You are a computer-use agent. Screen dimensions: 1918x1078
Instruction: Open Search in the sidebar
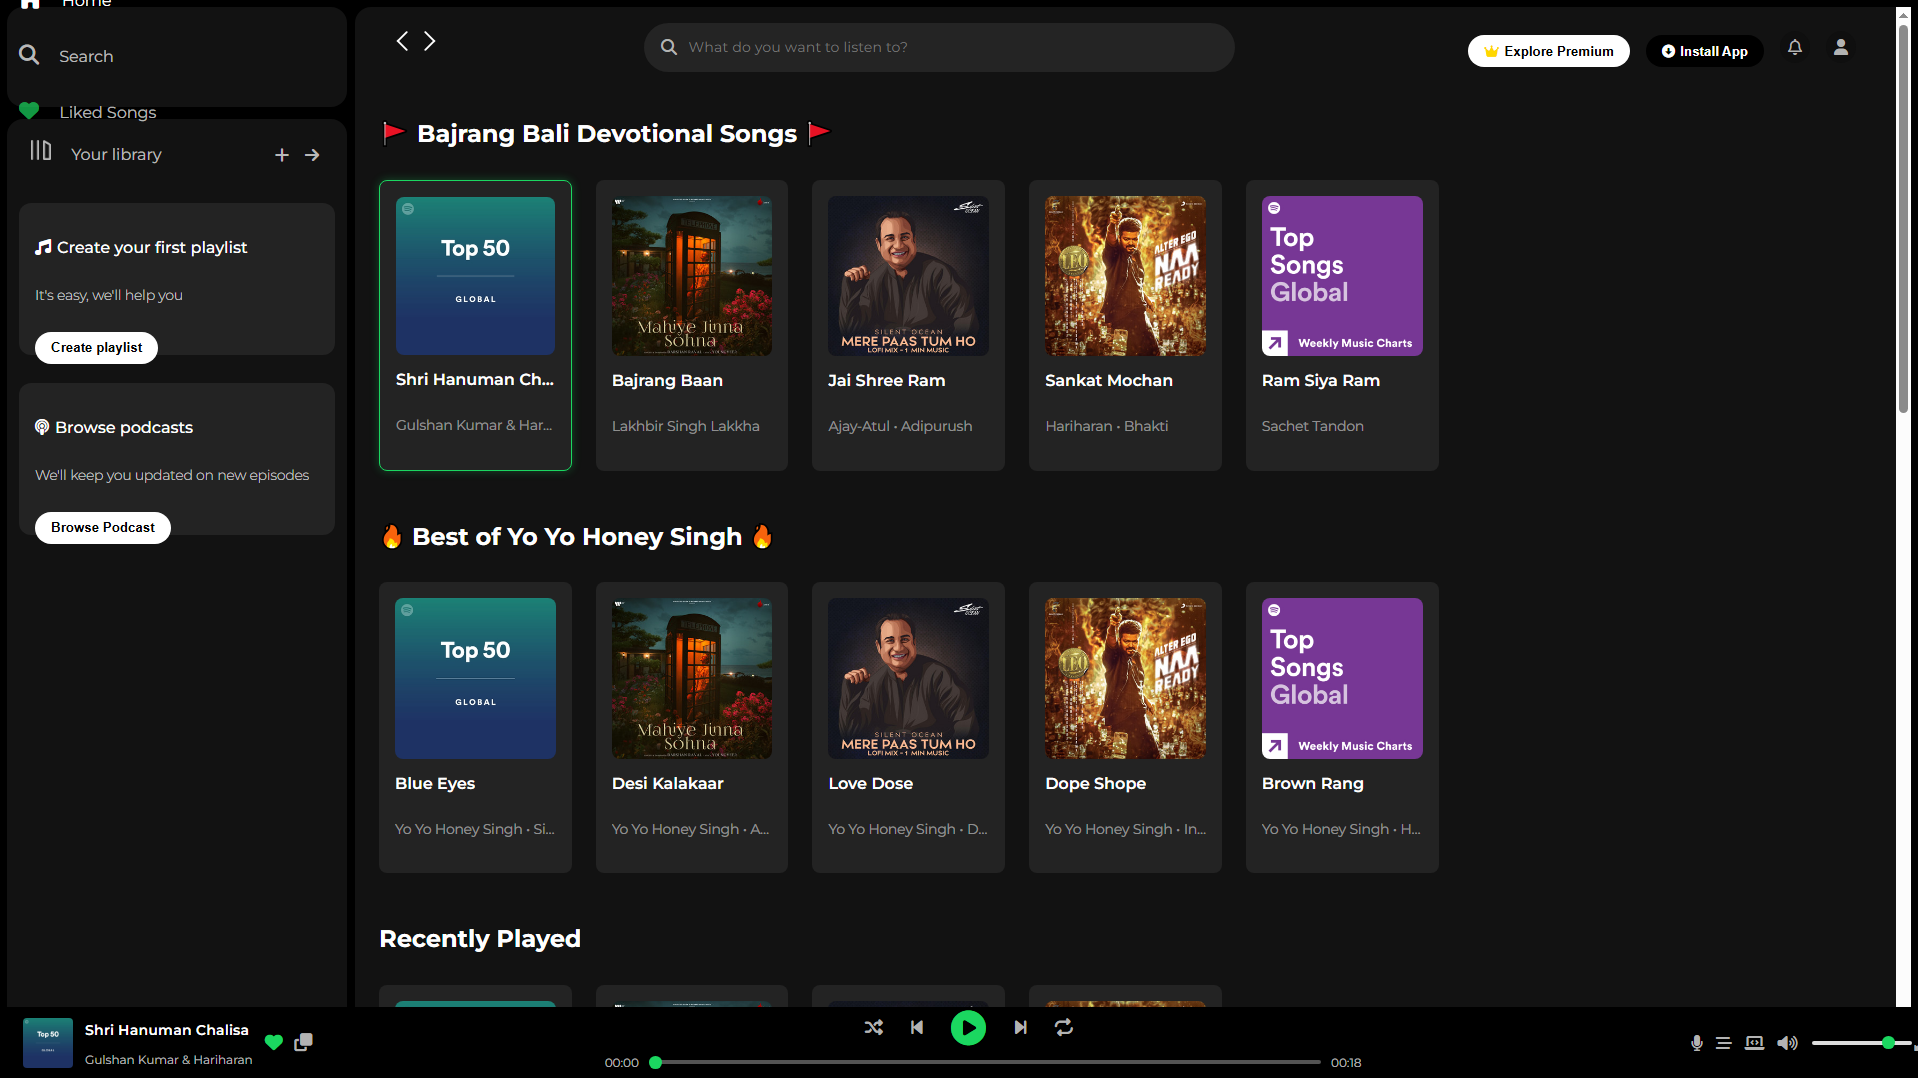click(86, 56)
